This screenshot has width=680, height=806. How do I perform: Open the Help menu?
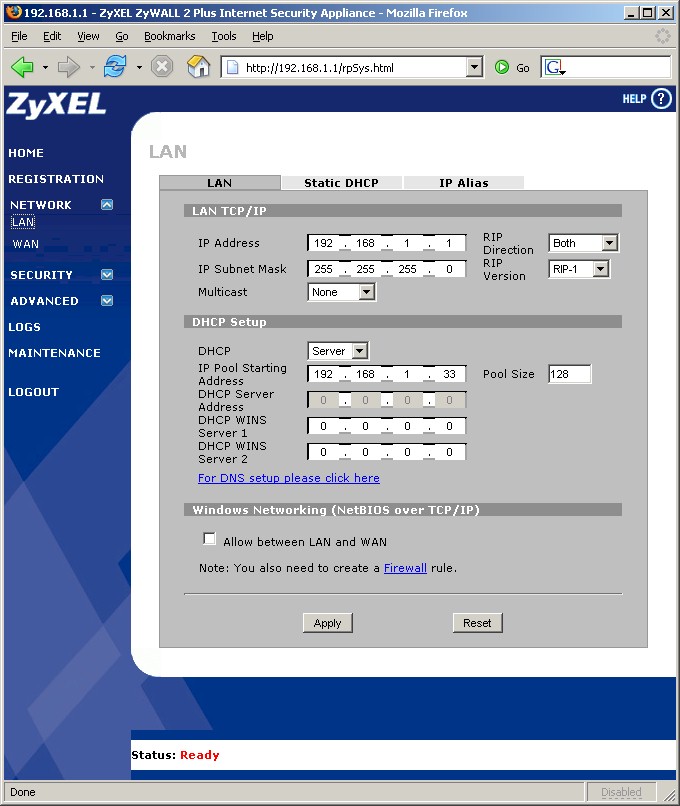pyautogui.click(x=263, y=36)
